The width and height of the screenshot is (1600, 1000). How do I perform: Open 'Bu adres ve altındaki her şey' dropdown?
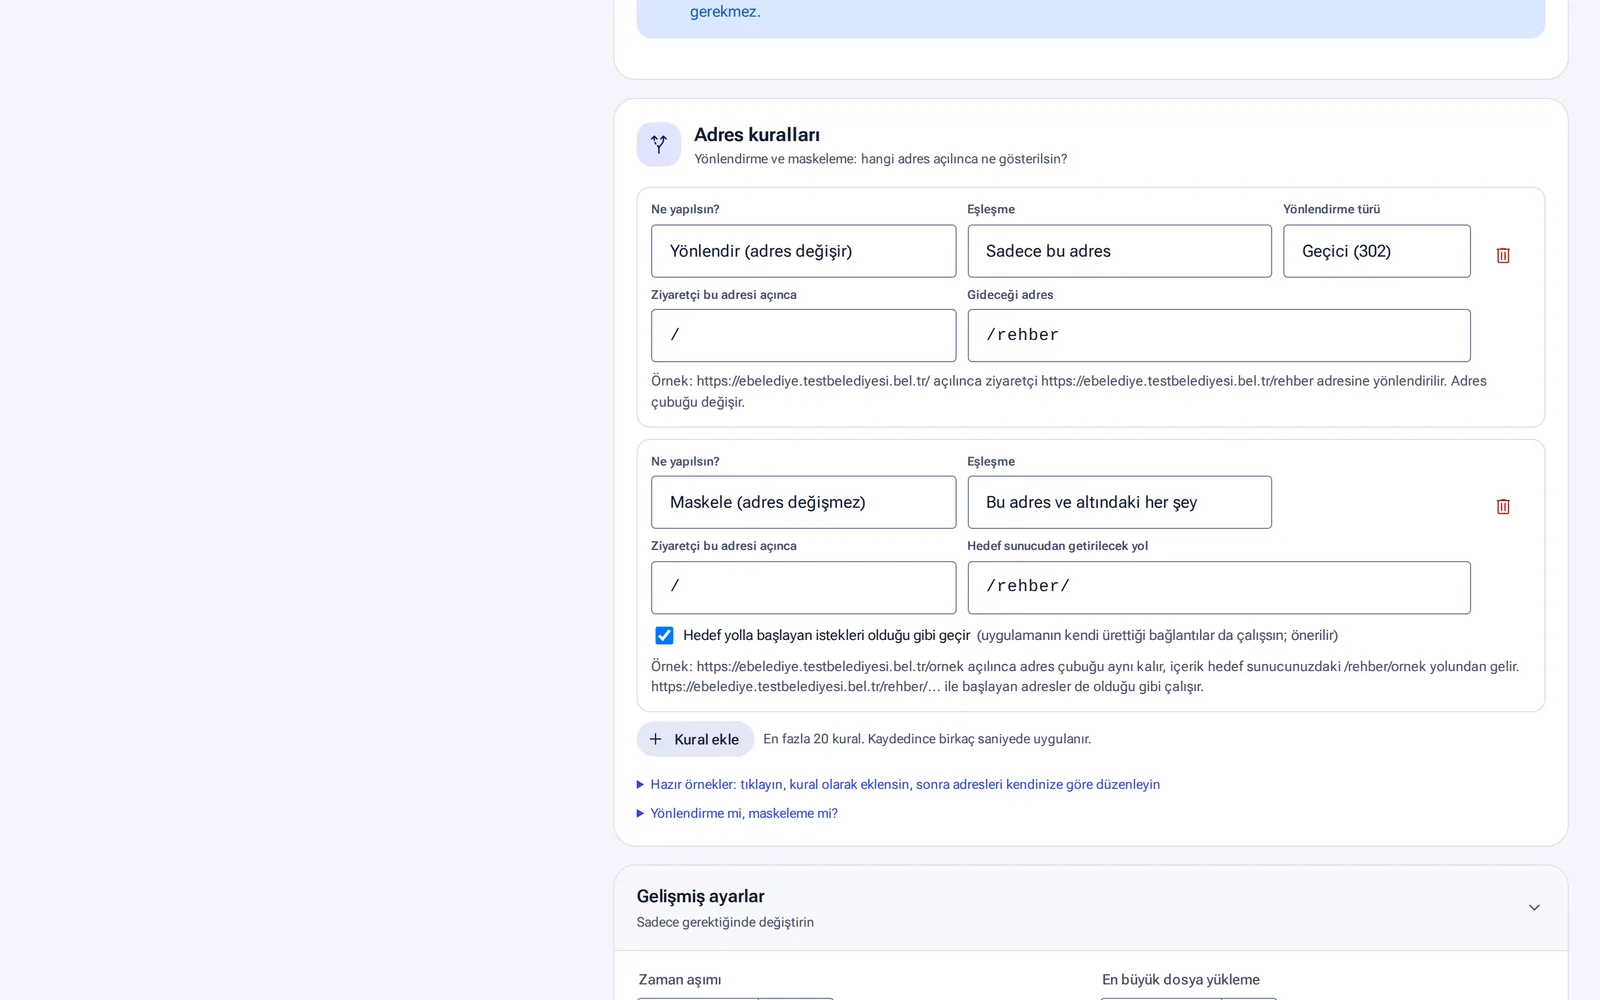[x=1119, y=502]
